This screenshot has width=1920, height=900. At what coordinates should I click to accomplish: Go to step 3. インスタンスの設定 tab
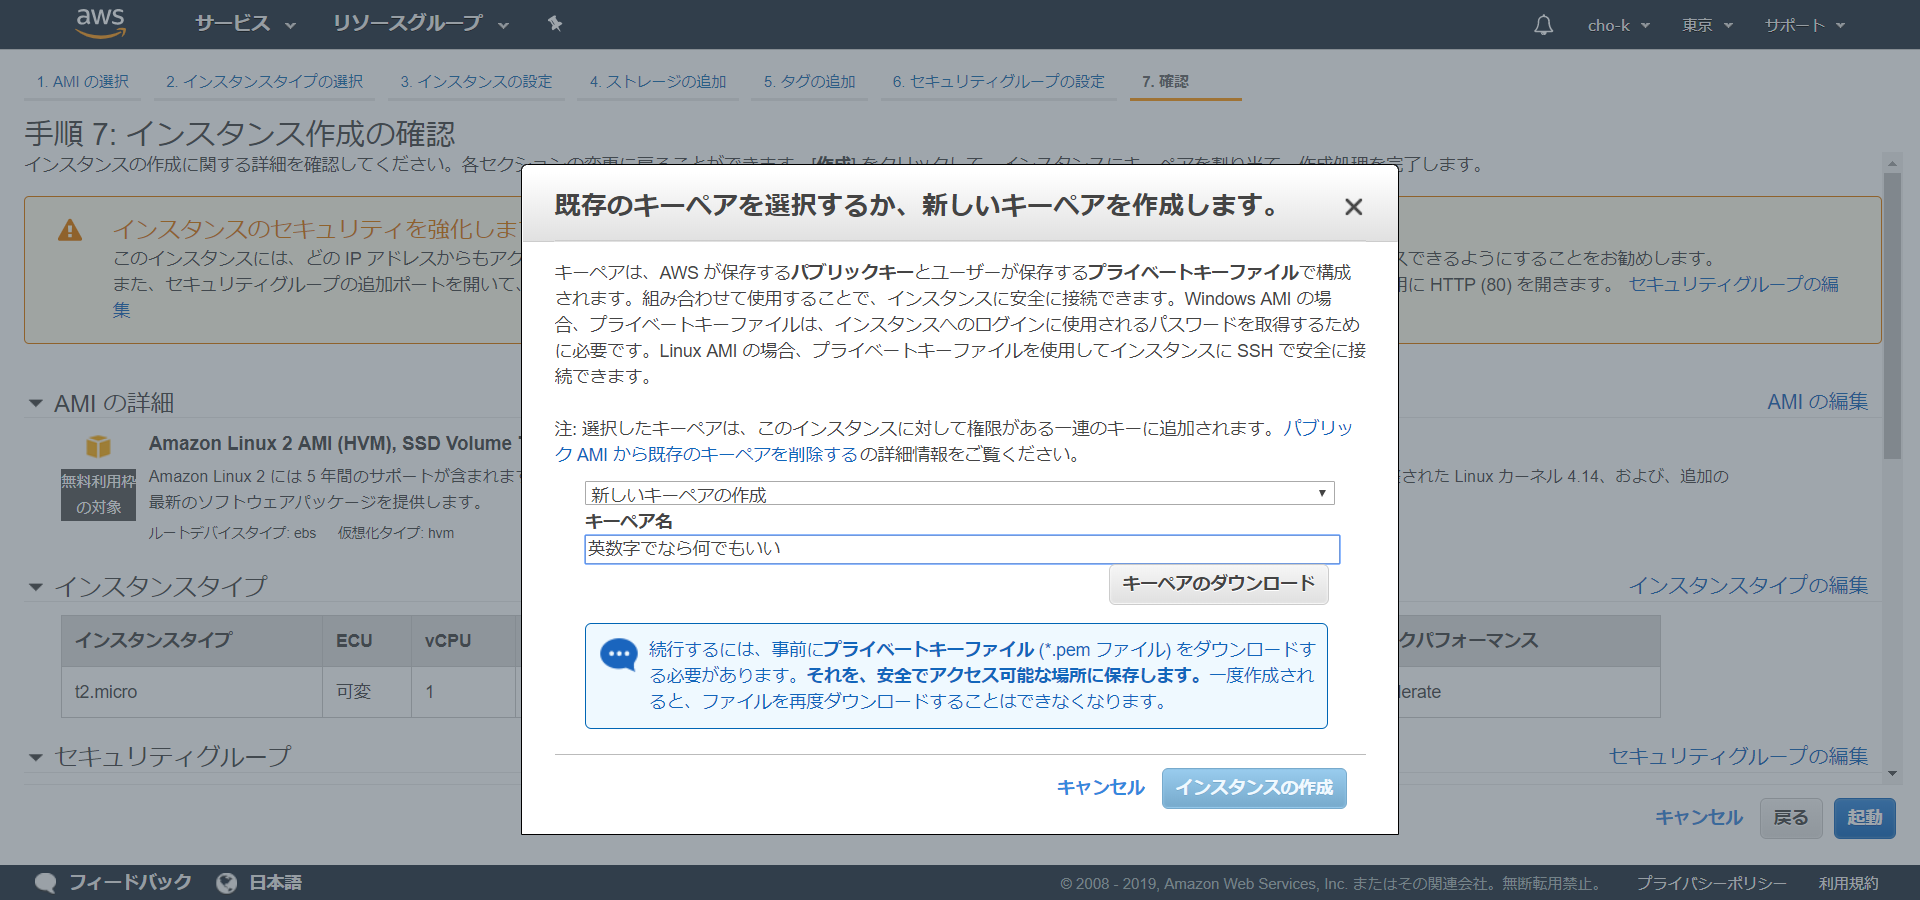click(x=476, y=82)
